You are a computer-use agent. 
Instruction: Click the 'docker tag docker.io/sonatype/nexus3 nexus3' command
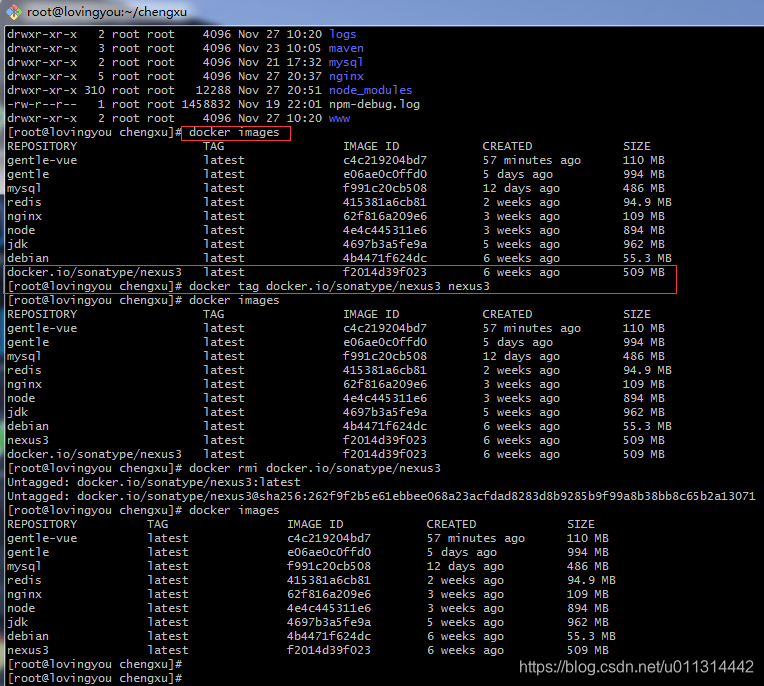tap(339, 286)
